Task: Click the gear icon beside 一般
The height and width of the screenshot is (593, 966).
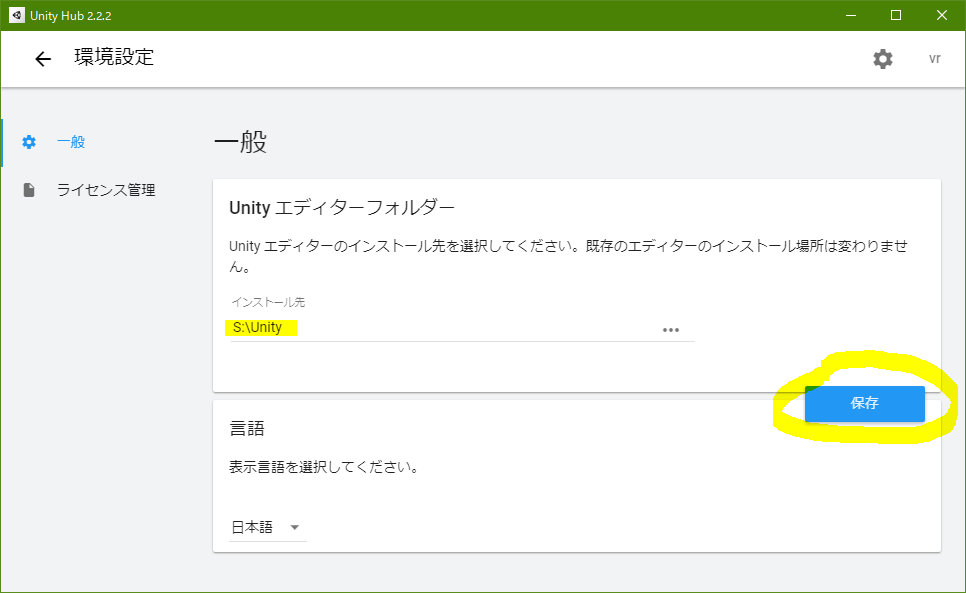Action: (29, 142)
